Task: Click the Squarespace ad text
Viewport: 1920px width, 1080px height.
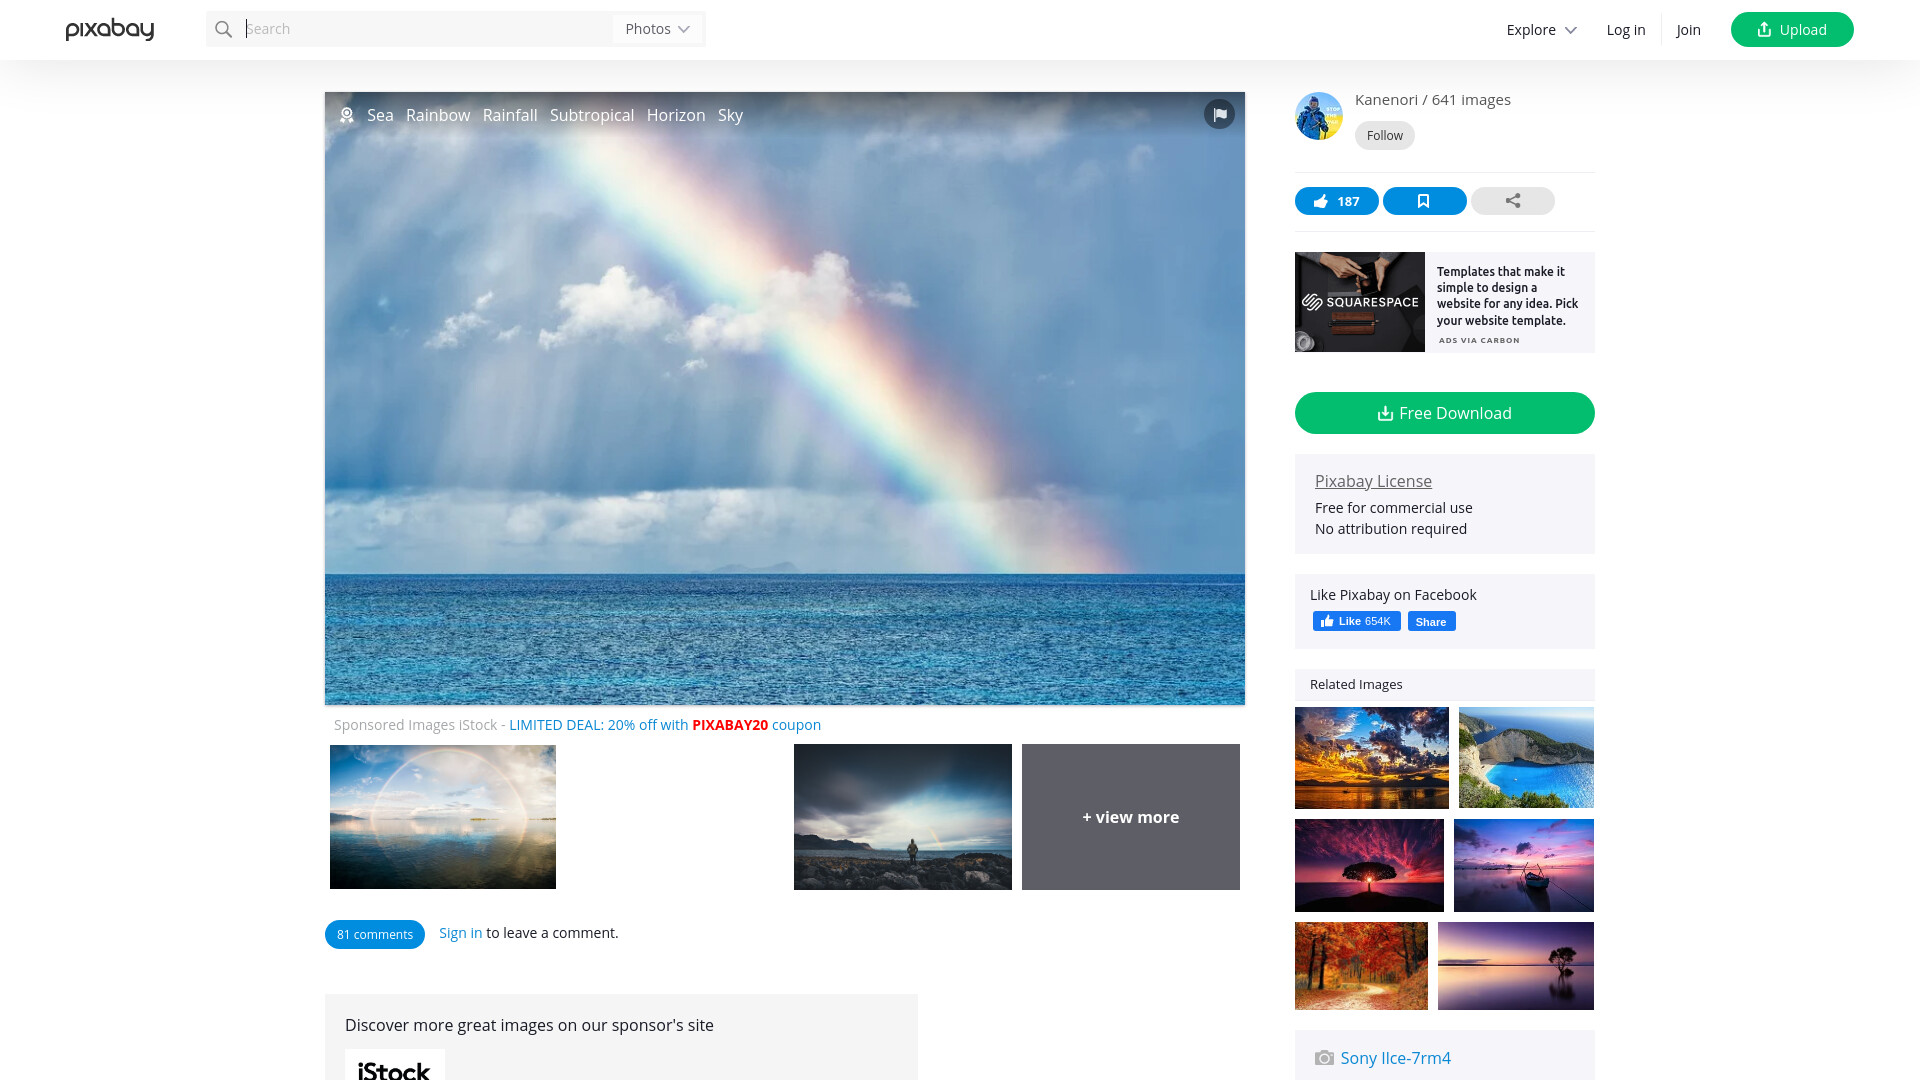Action: (1508, 296)
